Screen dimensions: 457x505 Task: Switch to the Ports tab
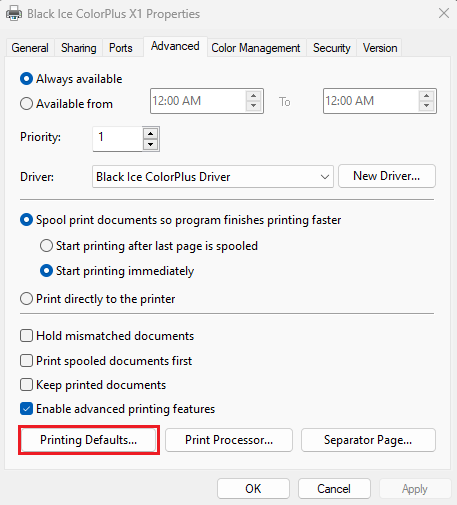tap(121, 48)
